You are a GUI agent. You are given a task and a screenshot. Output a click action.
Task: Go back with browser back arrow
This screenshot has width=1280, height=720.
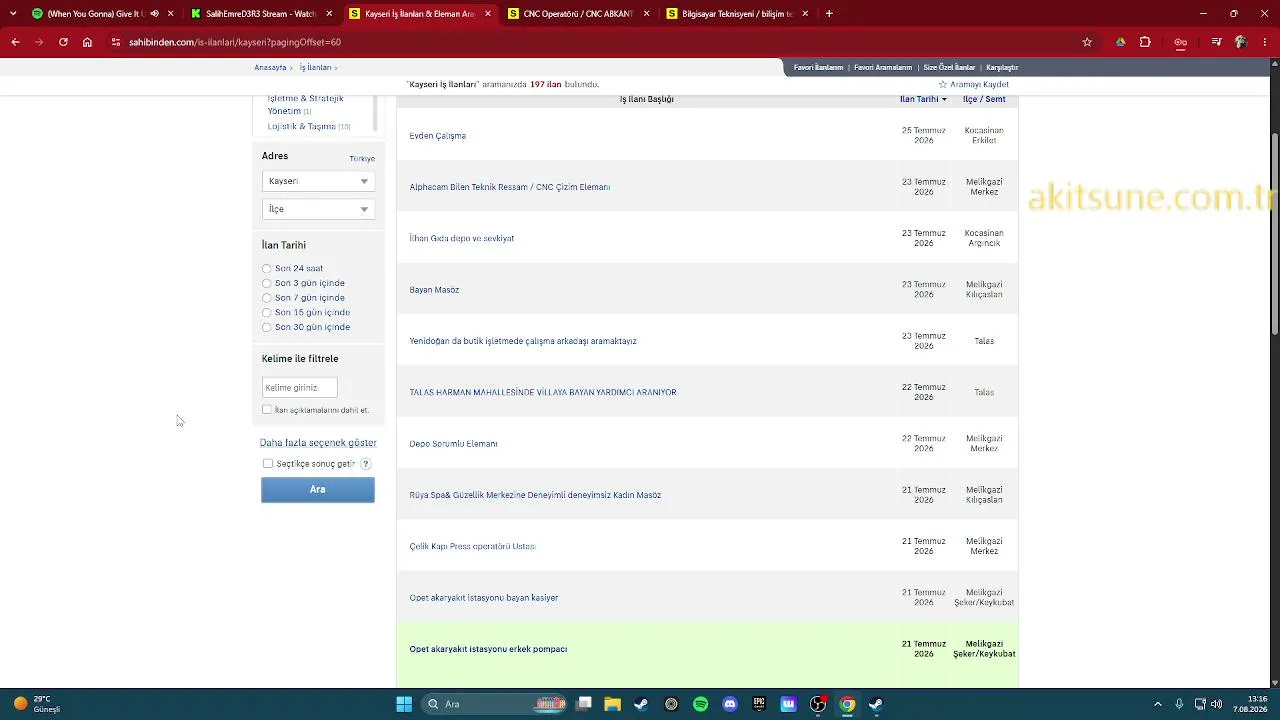15,42
